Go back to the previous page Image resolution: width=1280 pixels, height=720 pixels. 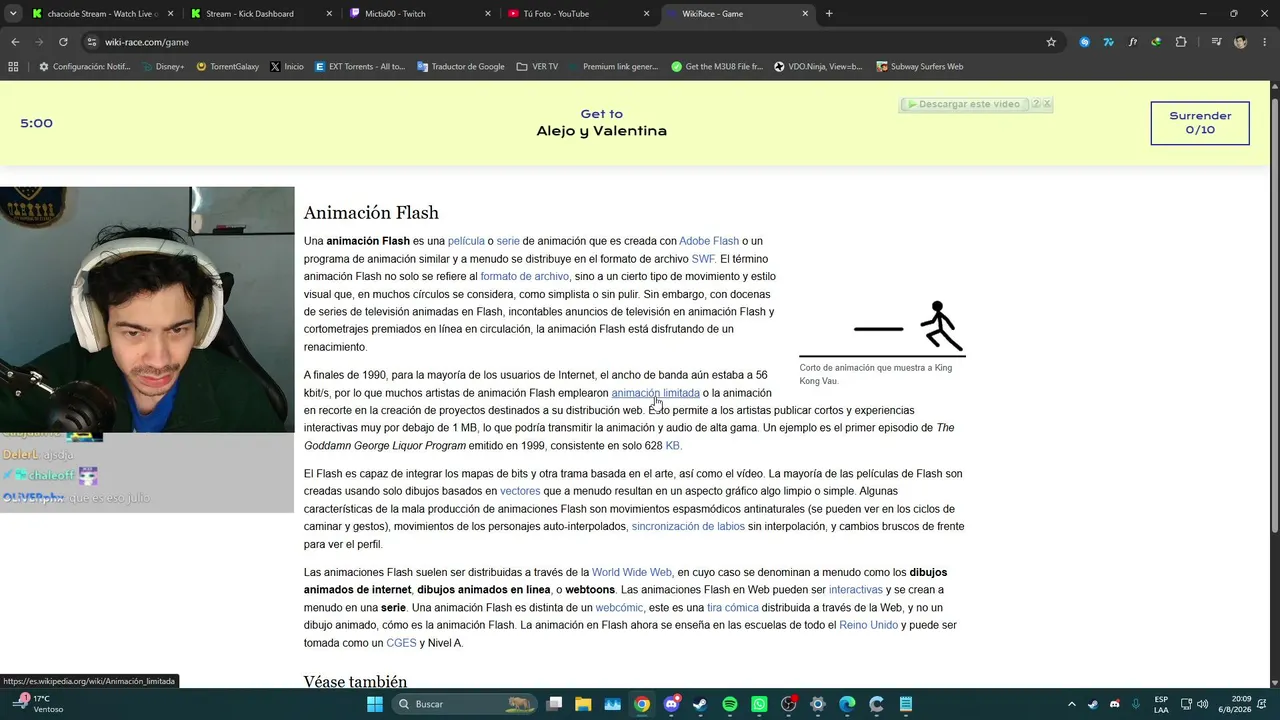coord(15,42)
